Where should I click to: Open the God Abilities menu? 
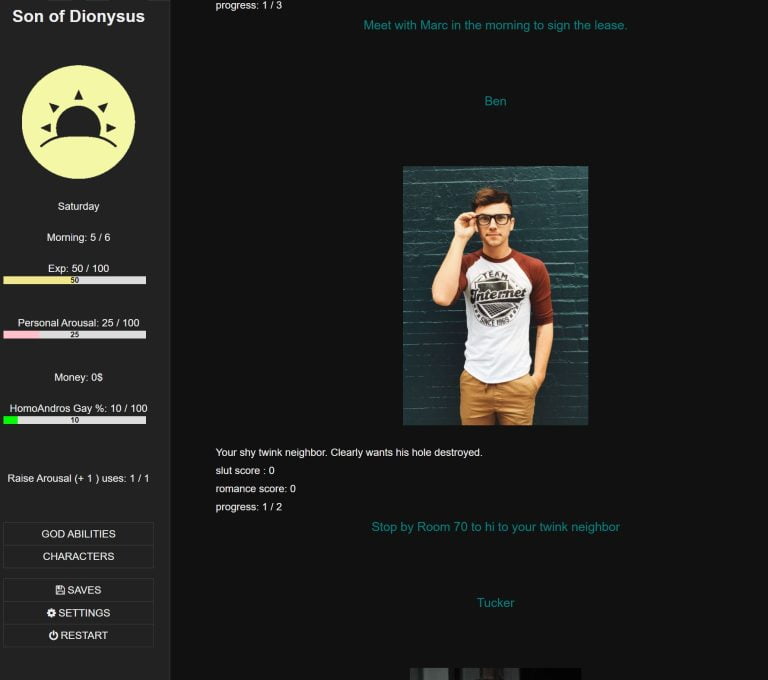pyautogui.click(x=78, y=534)
